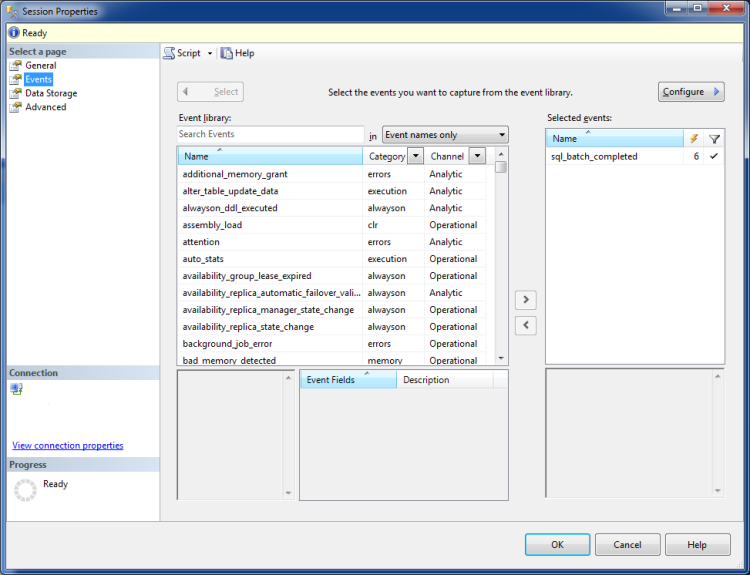Viewport: 750px width, 575px height.
Task: Click the lightning bolt actions column header
Action: tap(694, 139)
